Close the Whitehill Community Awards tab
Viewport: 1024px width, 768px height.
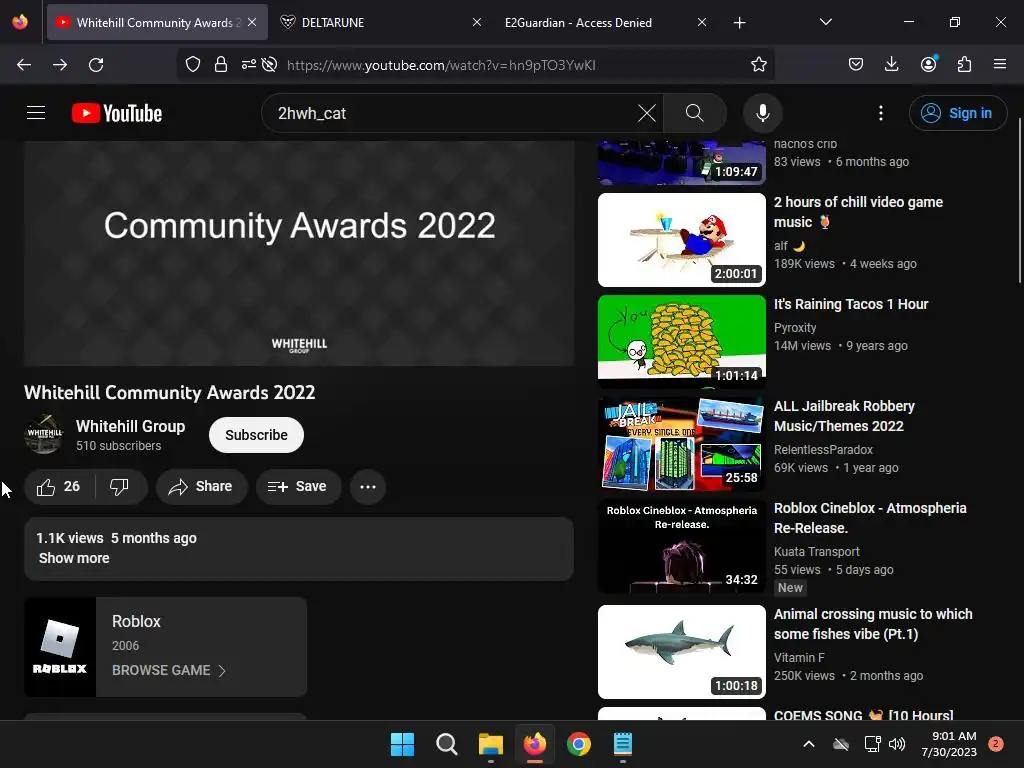click(252, 22)
